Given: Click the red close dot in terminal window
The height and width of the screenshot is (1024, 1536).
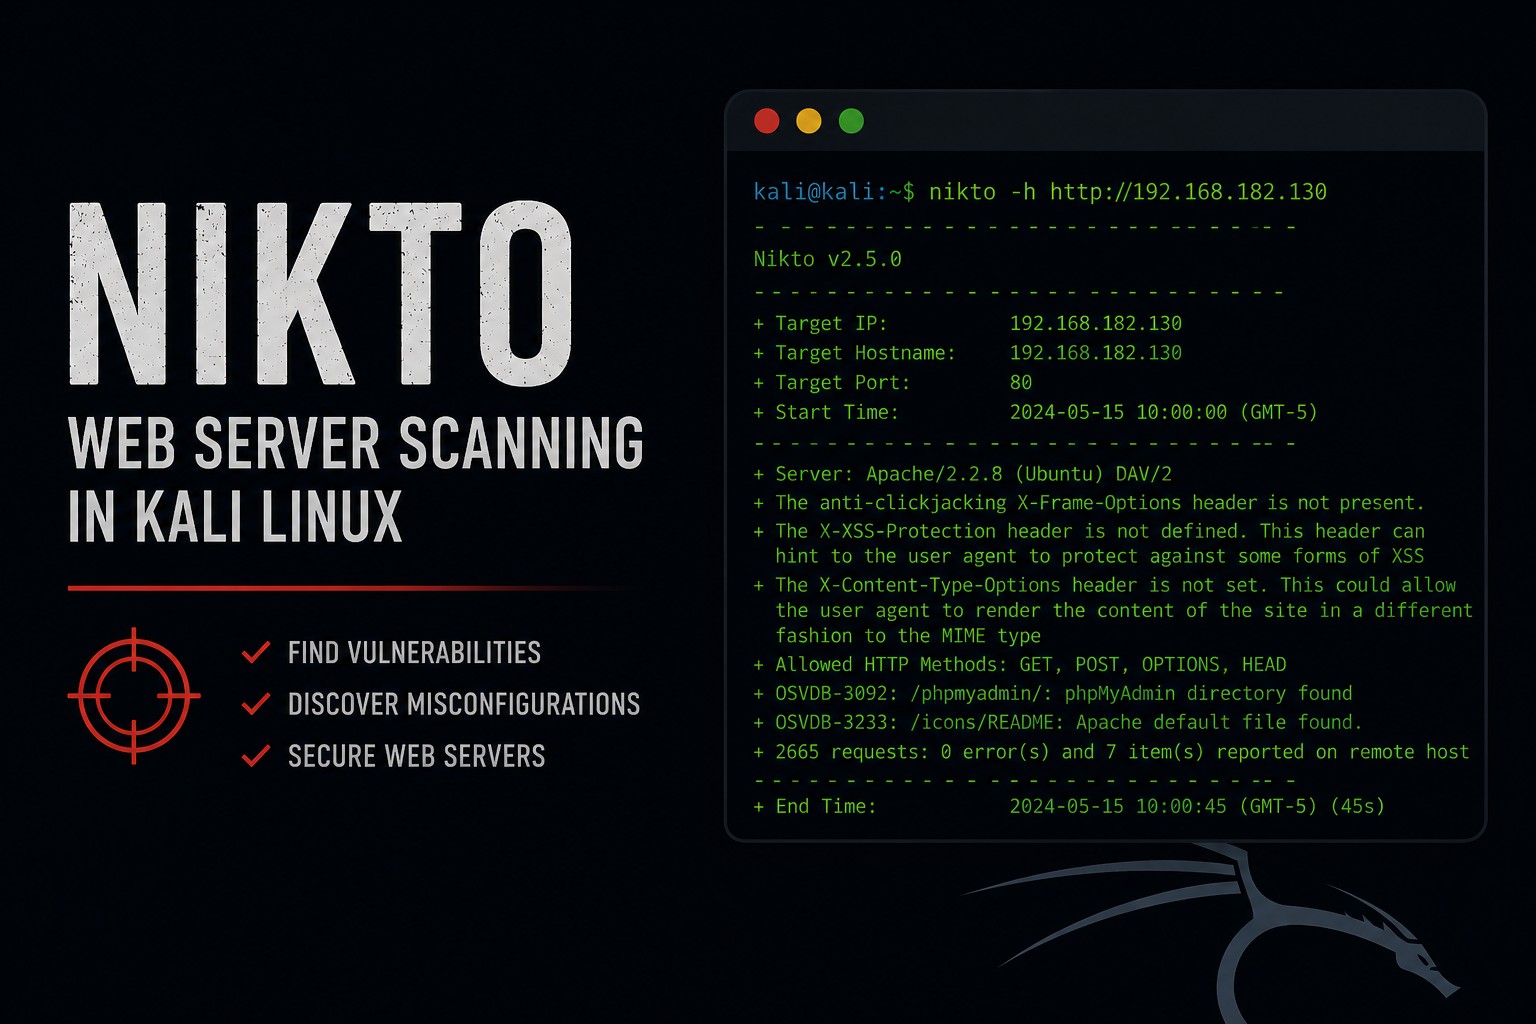Looking at the screenshot, I should coord(767,121).
